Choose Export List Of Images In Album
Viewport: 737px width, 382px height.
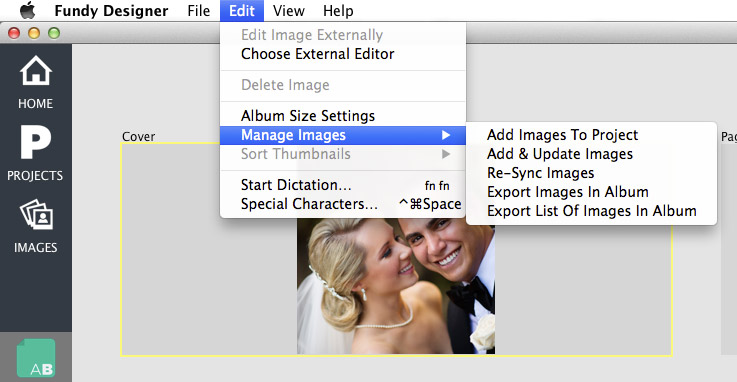[591, 211]
